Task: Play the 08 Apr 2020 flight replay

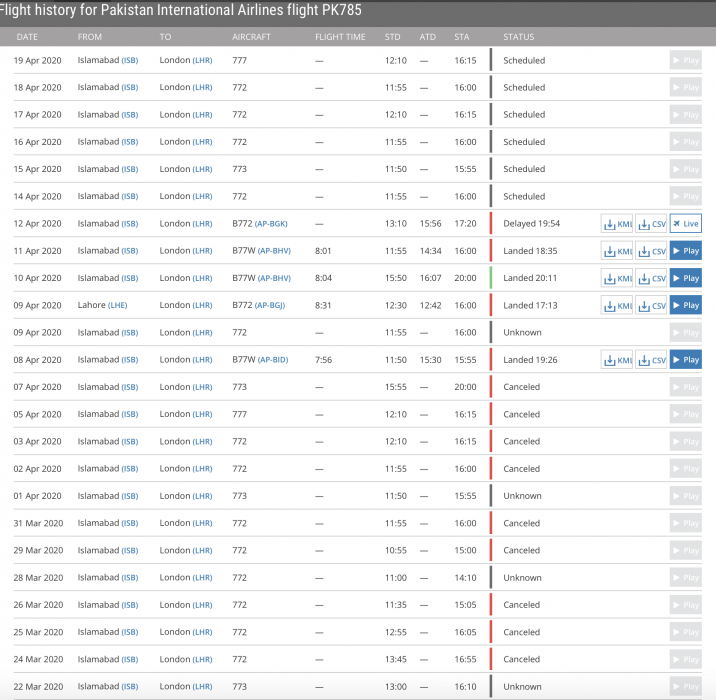Action: (685, 360)
